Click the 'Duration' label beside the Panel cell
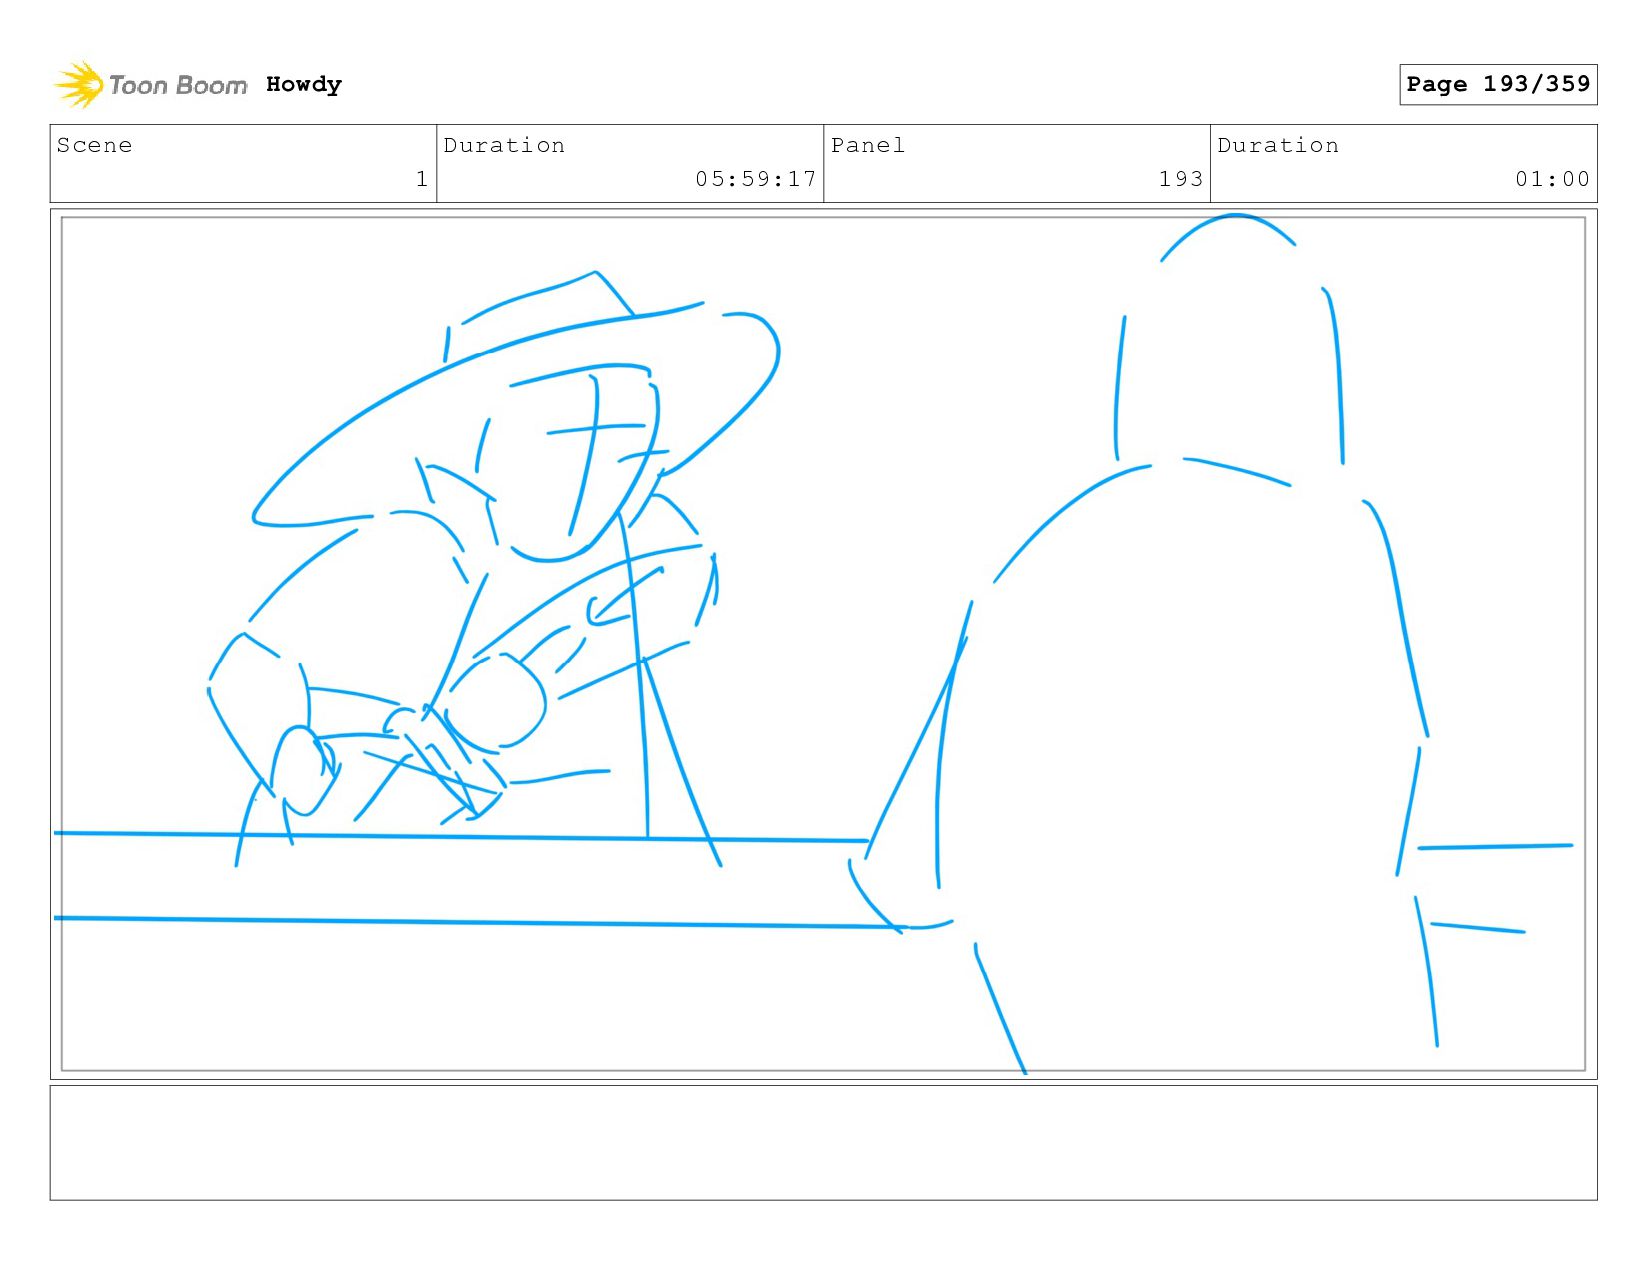 pos(1278,145)
